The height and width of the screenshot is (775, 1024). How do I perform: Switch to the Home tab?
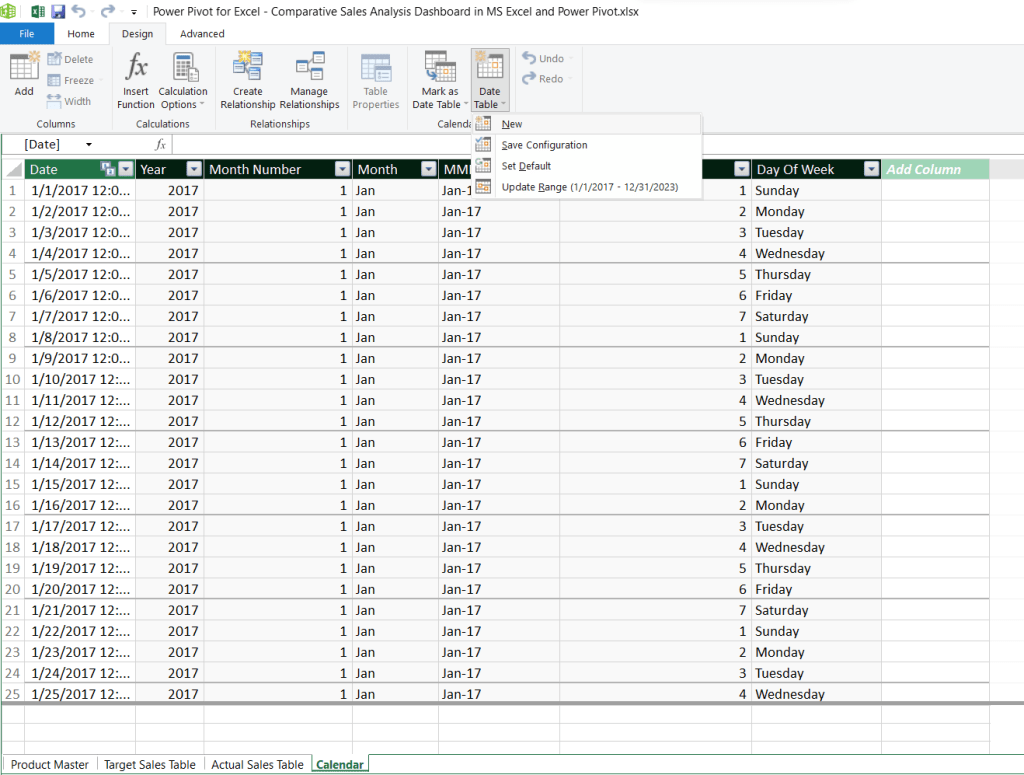pyautogui.click(x=81, y=33)
